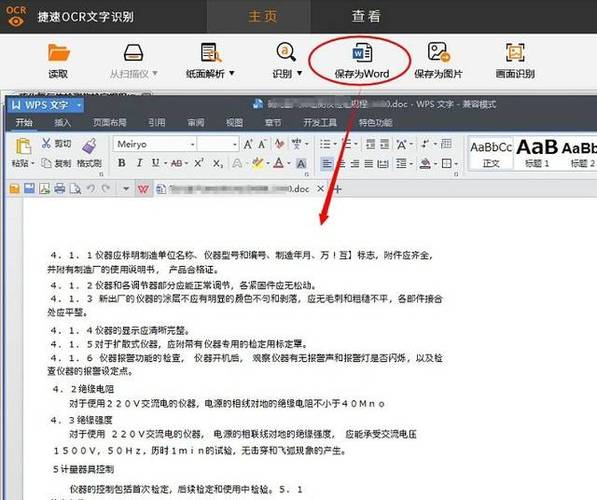Apply the 正文 style
The height and width of the screenshot is (500, 597).
click(x=491, y=154)
